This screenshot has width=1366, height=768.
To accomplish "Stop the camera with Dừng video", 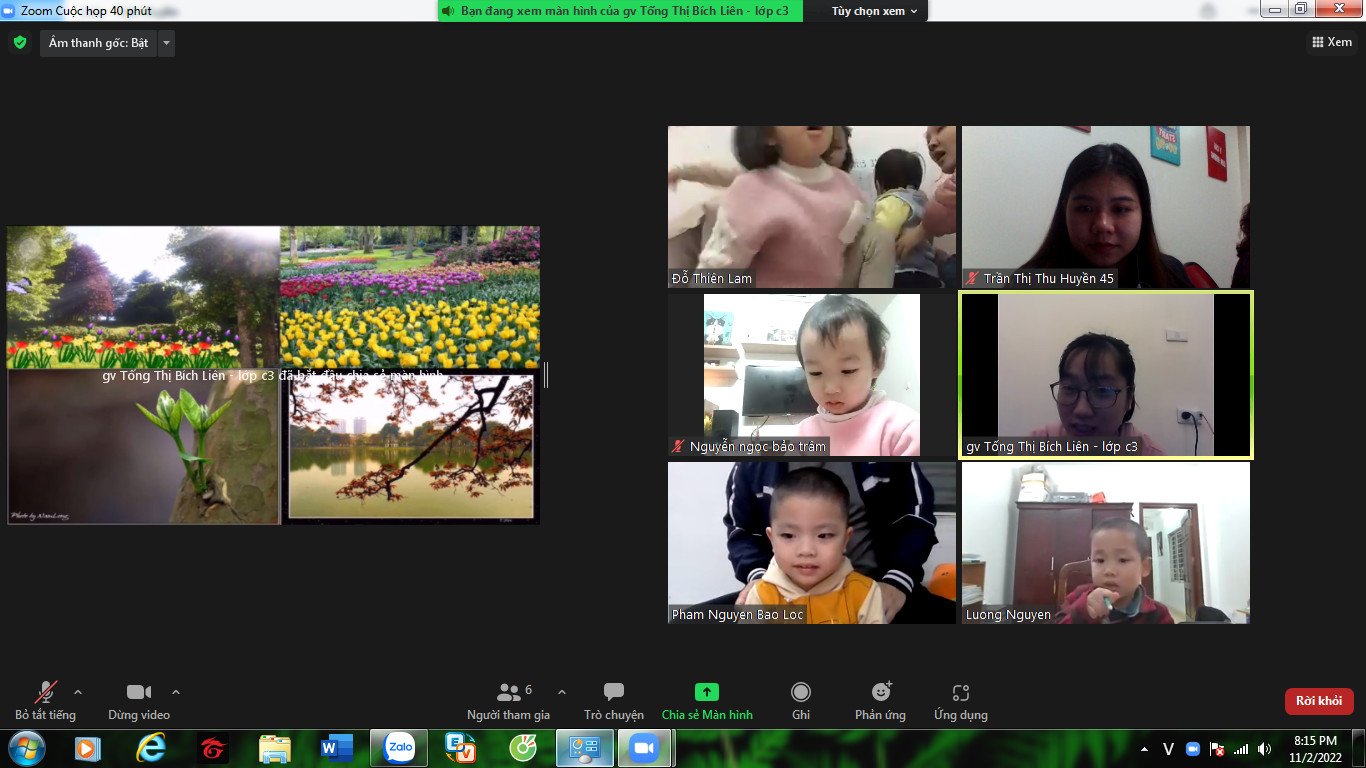I will click(x=139, y=700).
